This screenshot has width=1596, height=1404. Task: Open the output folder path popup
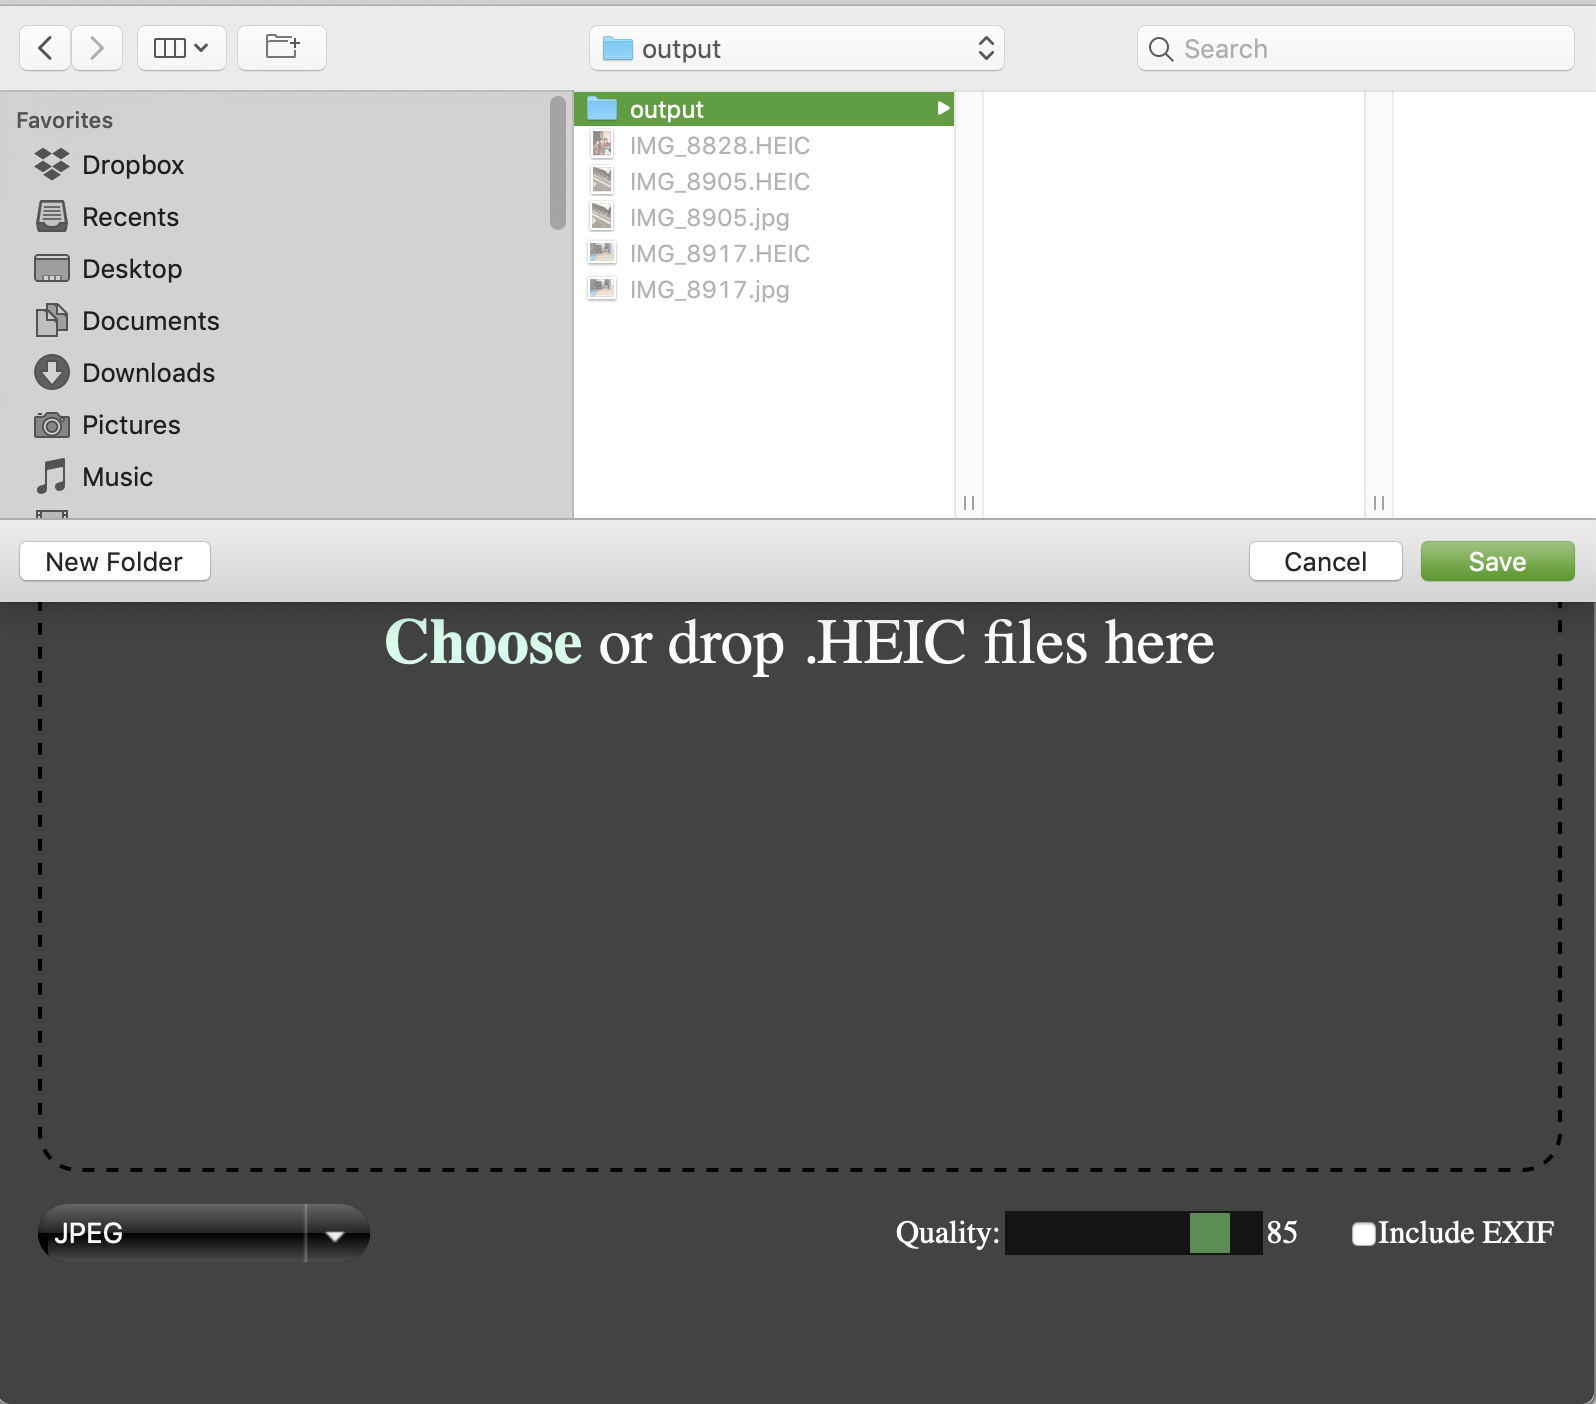pyautogui.click(x=797, y=49)
